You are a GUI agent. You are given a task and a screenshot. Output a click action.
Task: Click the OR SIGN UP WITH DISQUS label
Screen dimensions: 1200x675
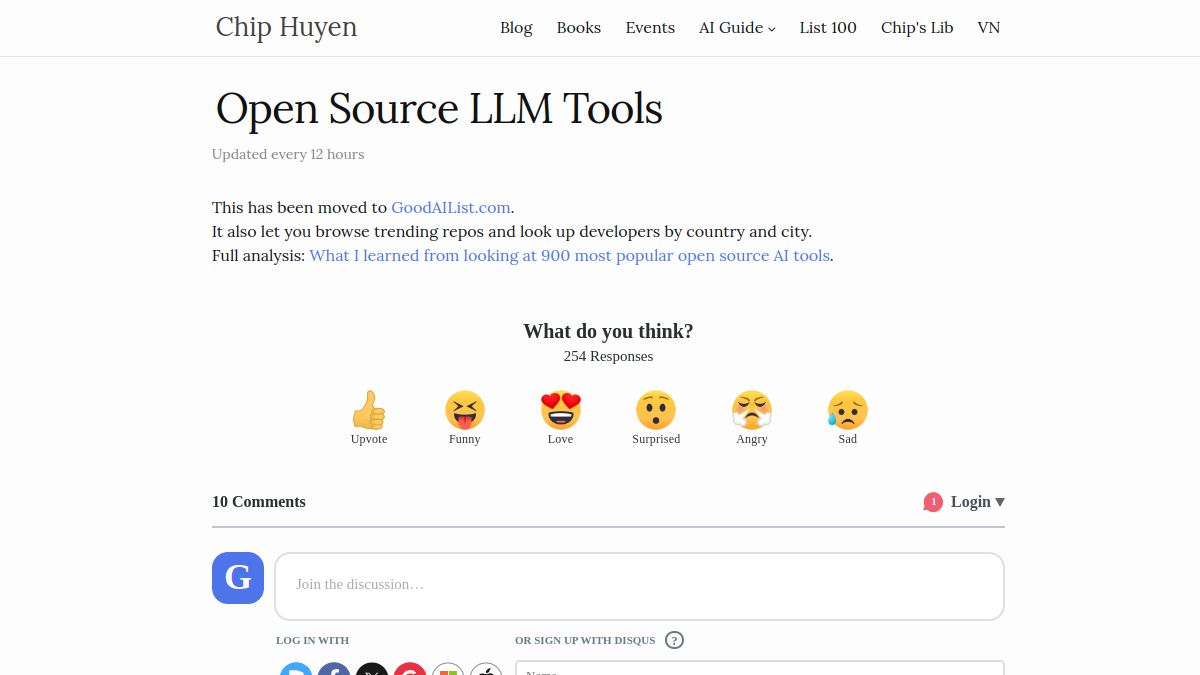coord(585,640)
